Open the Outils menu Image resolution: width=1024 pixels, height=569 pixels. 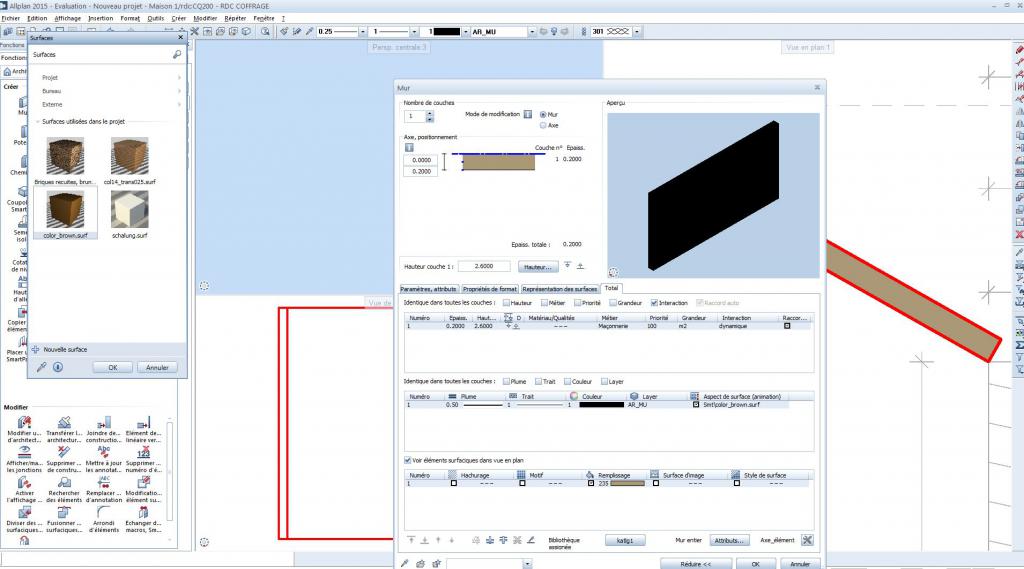[155, 18]
